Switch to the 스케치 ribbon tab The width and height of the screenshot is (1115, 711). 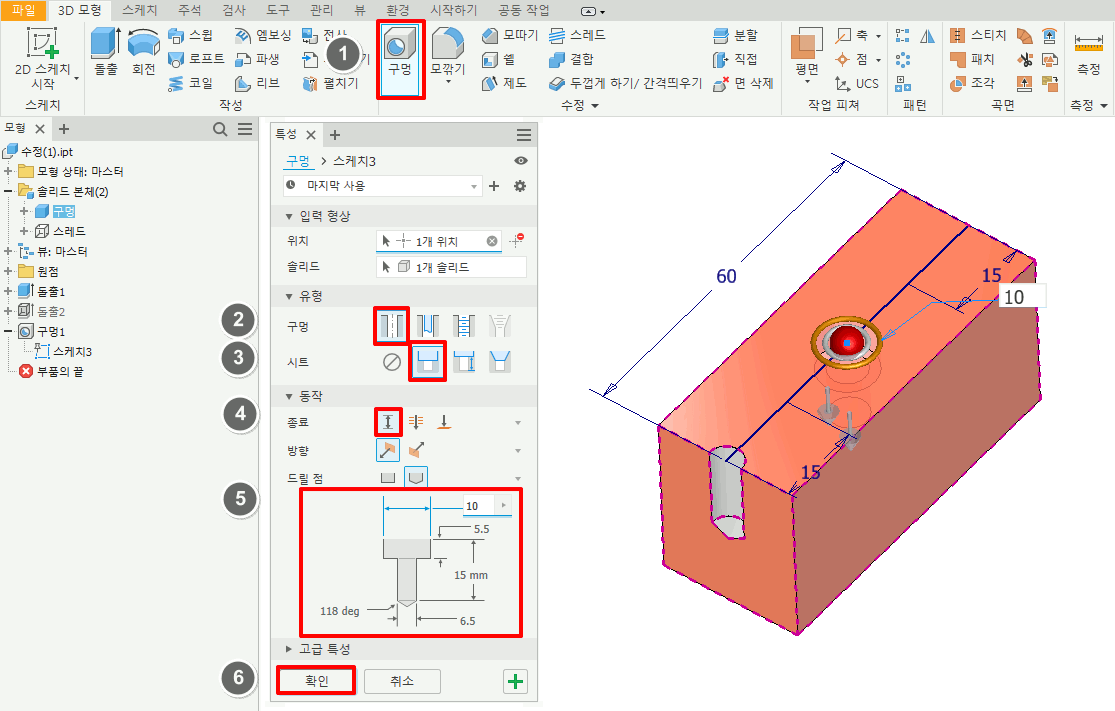point(138,9)
